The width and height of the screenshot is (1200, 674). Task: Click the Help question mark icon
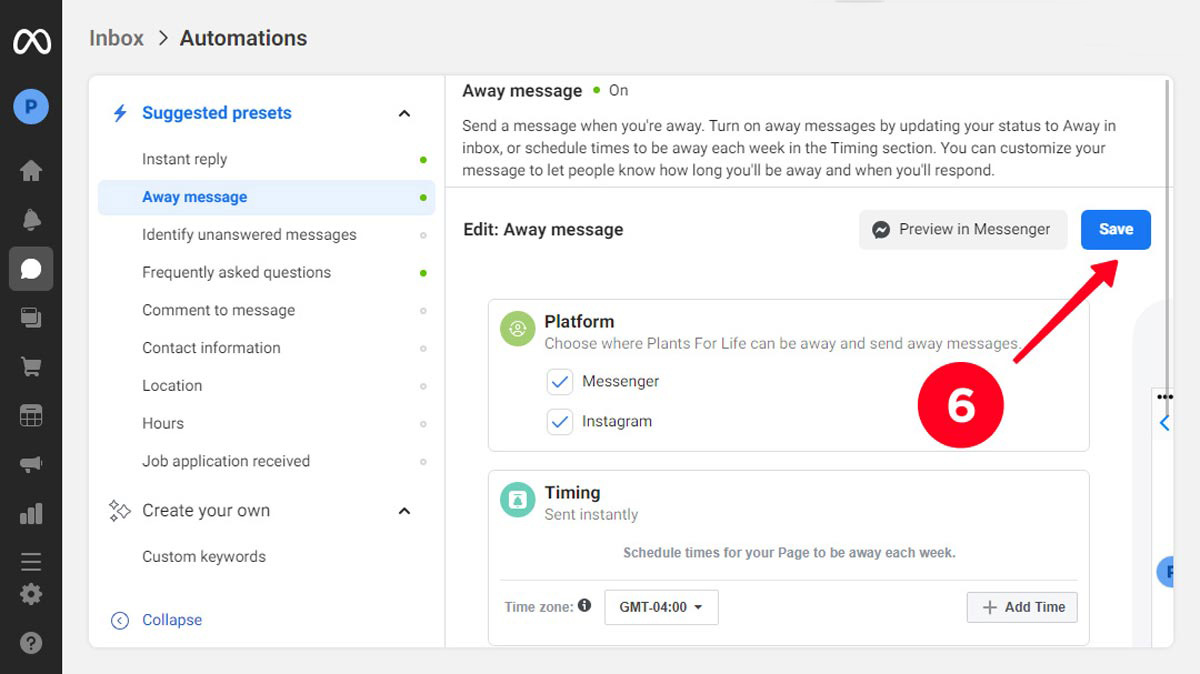(x=31, y=643)
